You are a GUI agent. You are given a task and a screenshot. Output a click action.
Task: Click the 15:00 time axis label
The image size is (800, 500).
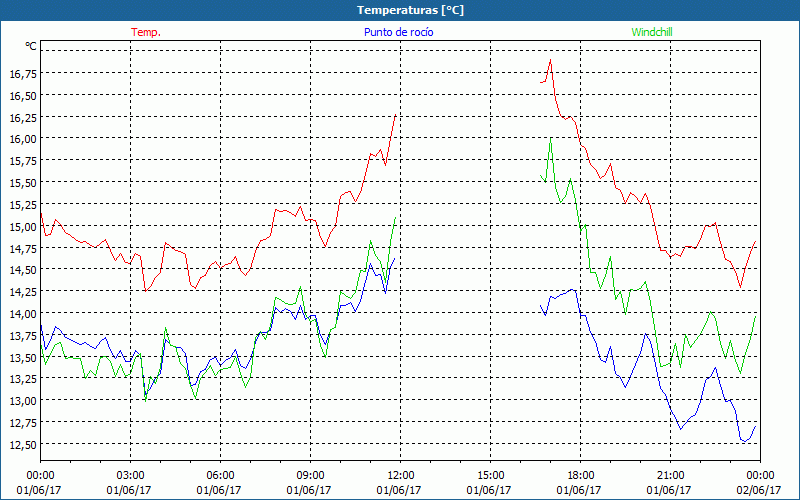[x=490, y=476]
